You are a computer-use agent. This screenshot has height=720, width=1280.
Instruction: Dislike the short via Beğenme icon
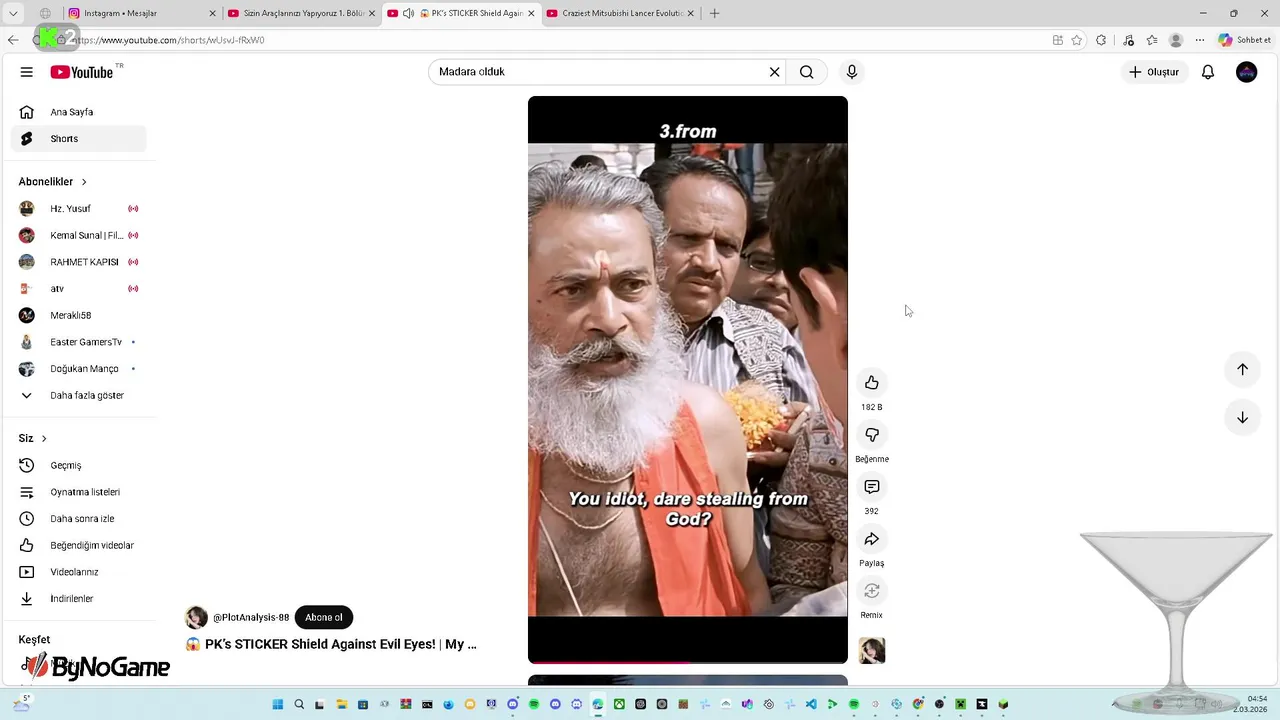pyautogui.click(x=872, y=435)
